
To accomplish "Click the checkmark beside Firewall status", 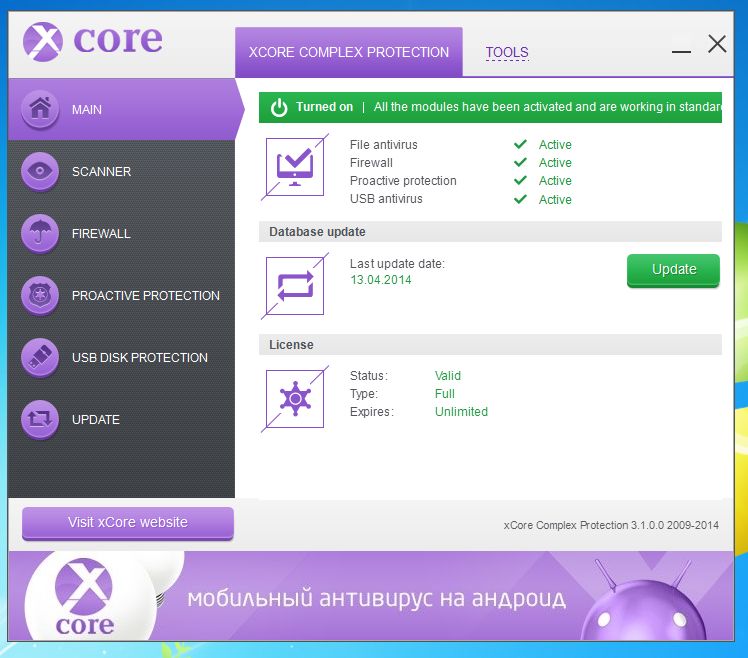I will (520, 162).
